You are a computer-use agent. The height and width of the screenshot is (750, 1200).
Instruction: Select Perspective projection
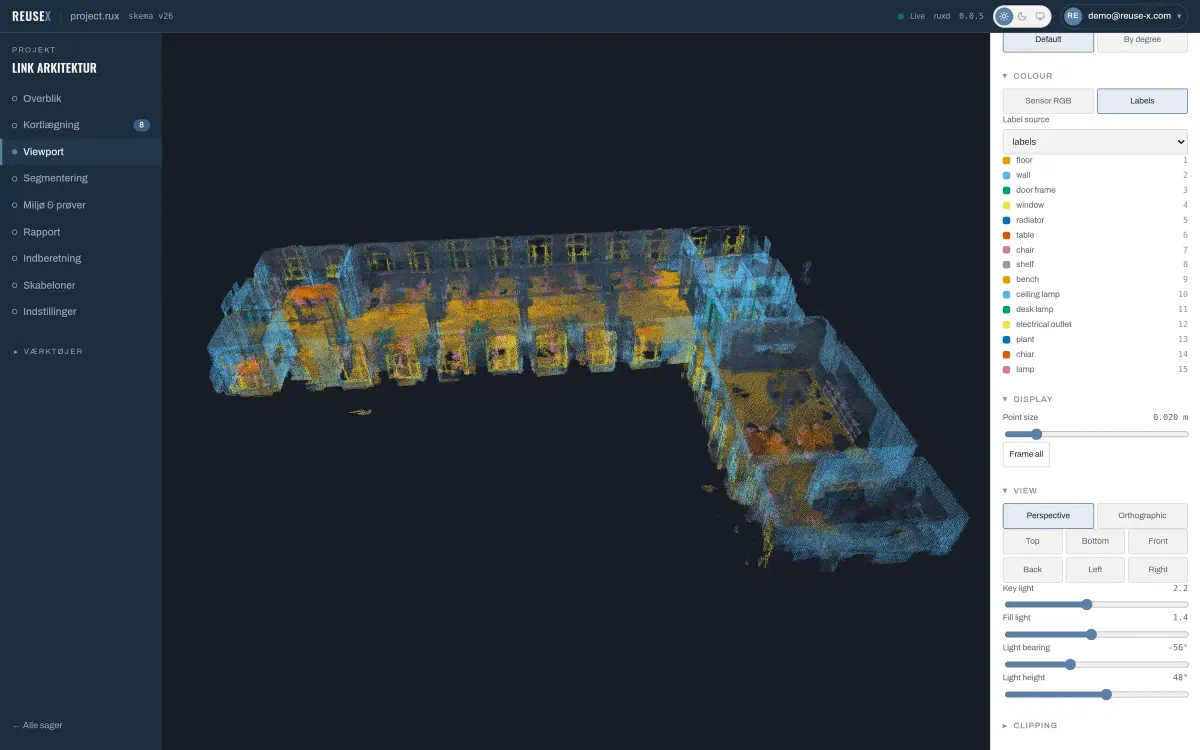pos(1048,516)
